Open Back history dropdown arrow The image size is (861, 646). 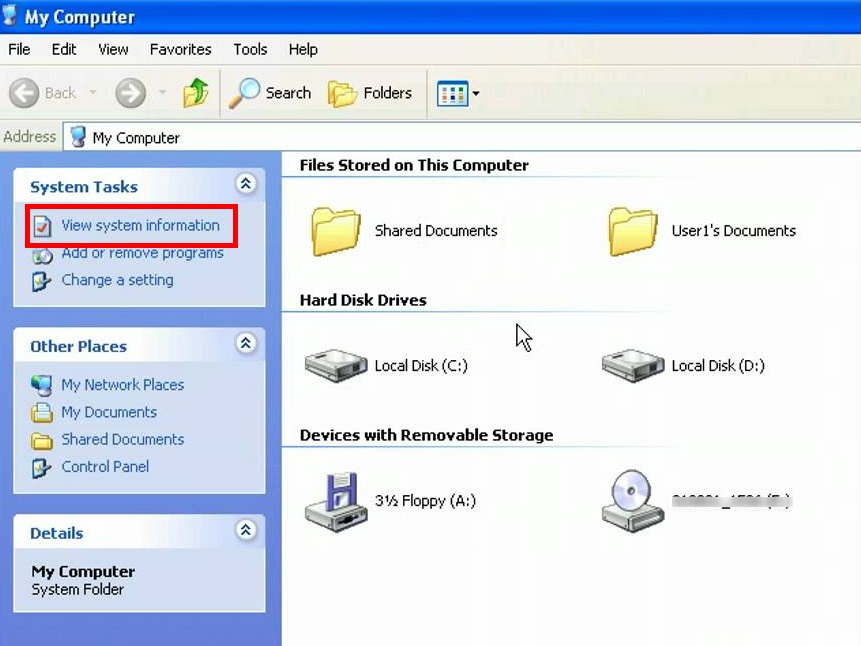tap(93, 92)
